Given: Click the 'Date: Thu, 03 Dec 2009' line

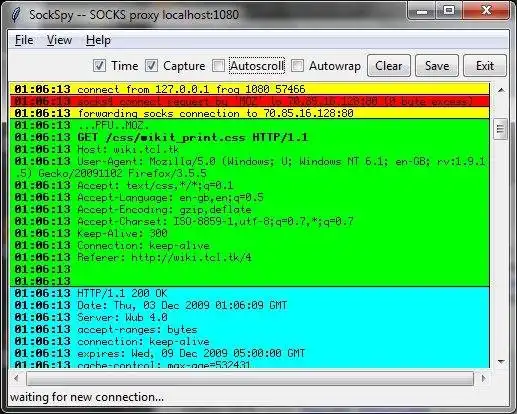Looking at the screenshot, I should [250, 305].
